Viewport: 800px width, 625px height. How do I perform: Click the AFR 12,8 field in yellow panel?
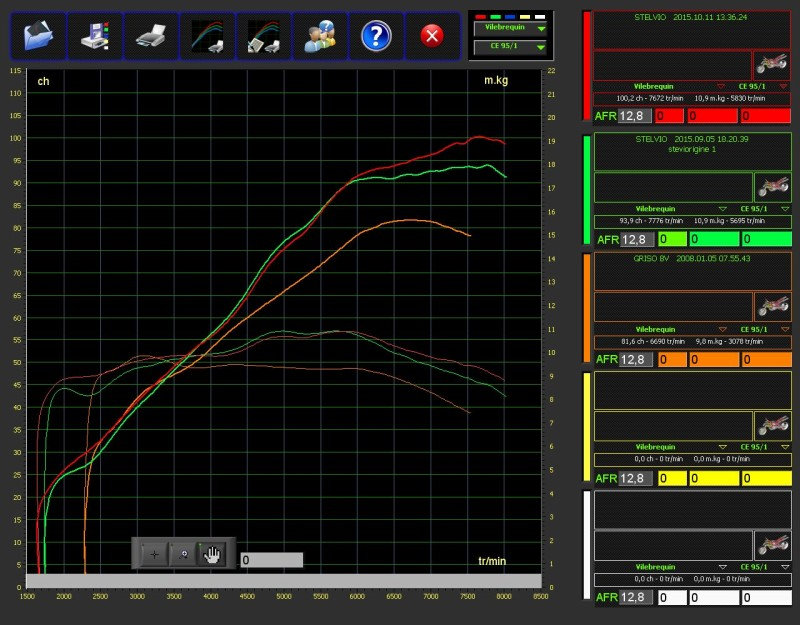(631, 478)
